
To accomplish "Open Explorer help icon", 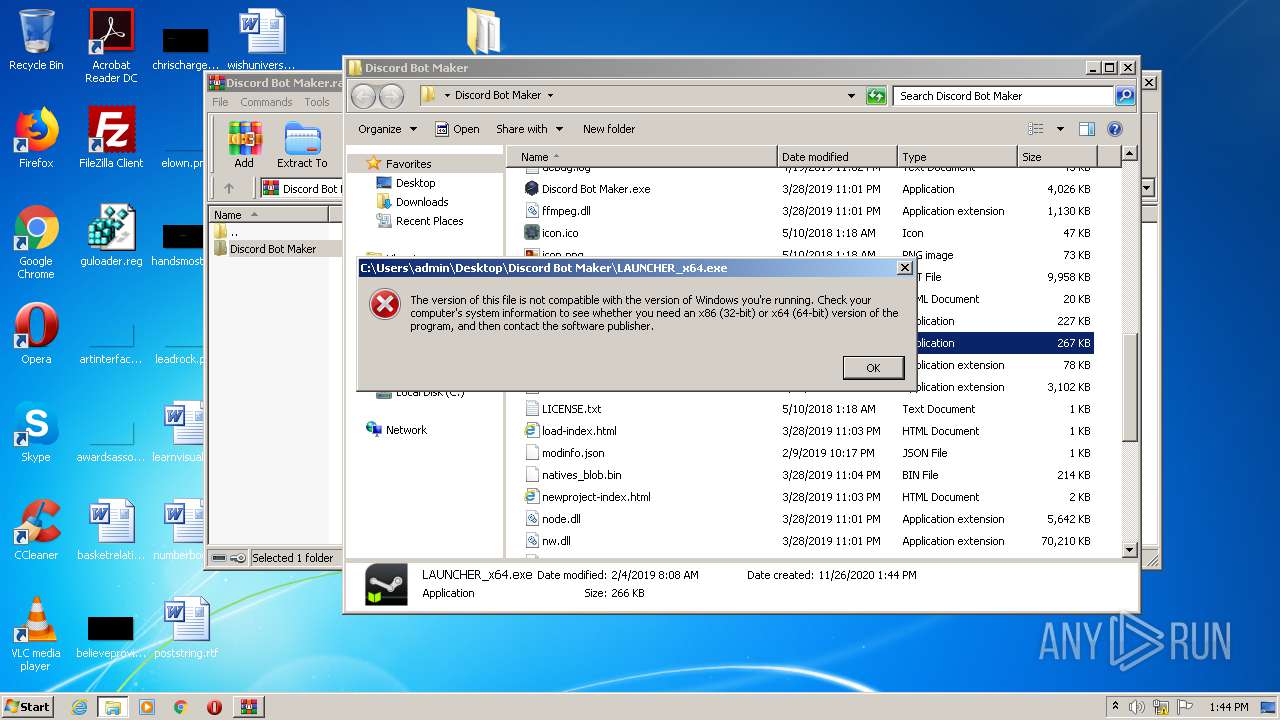I will [x=1115, y=129].
